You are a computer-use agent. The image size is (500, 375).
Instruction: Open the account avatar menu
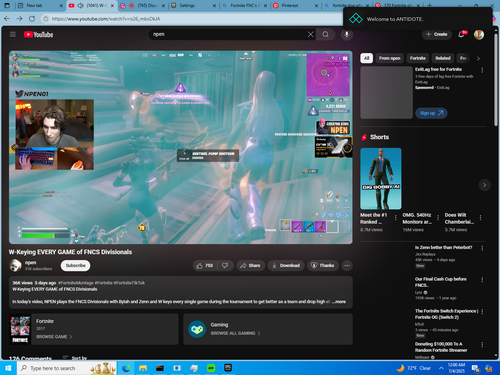coord(479,34)
